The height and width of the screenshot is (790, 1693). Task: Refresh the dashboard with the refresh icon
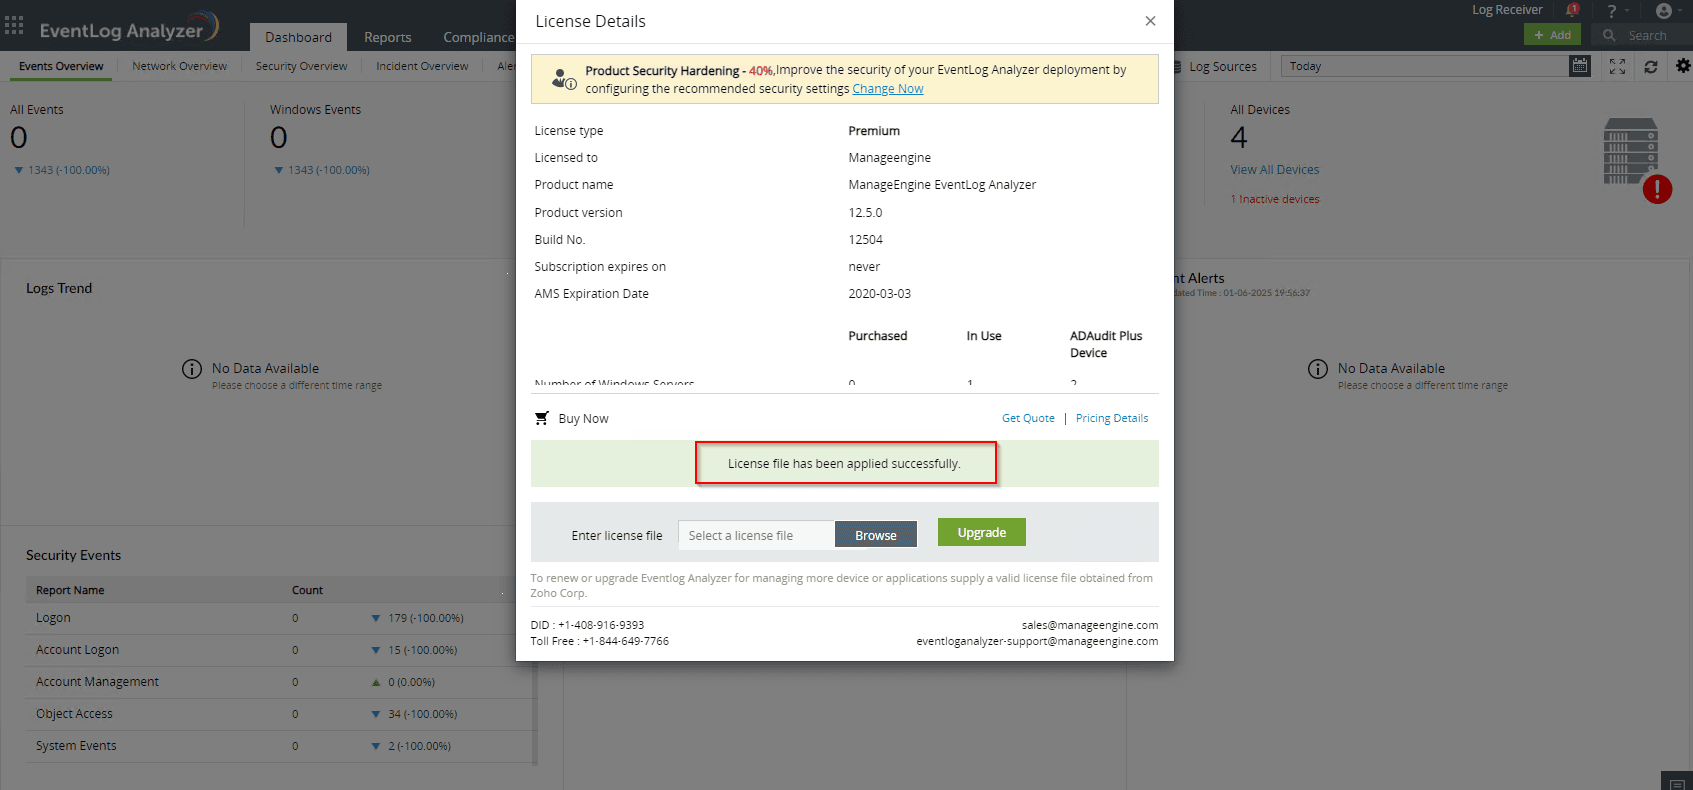1651,66
